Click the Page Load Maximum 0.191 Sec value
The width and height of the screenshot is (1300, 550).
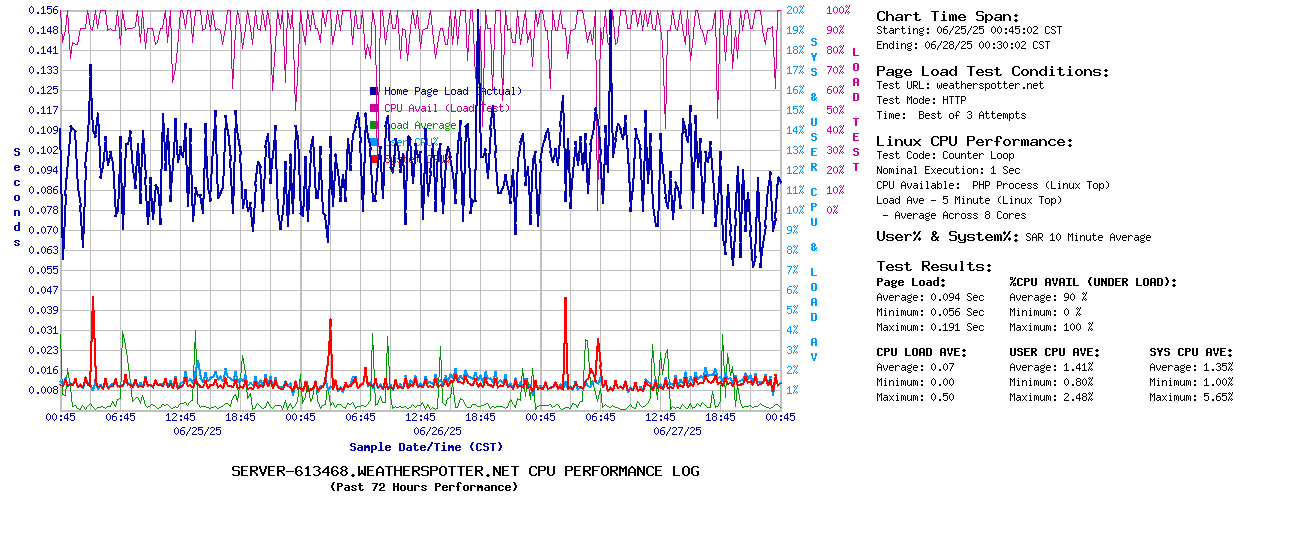(x=957, y=327)
